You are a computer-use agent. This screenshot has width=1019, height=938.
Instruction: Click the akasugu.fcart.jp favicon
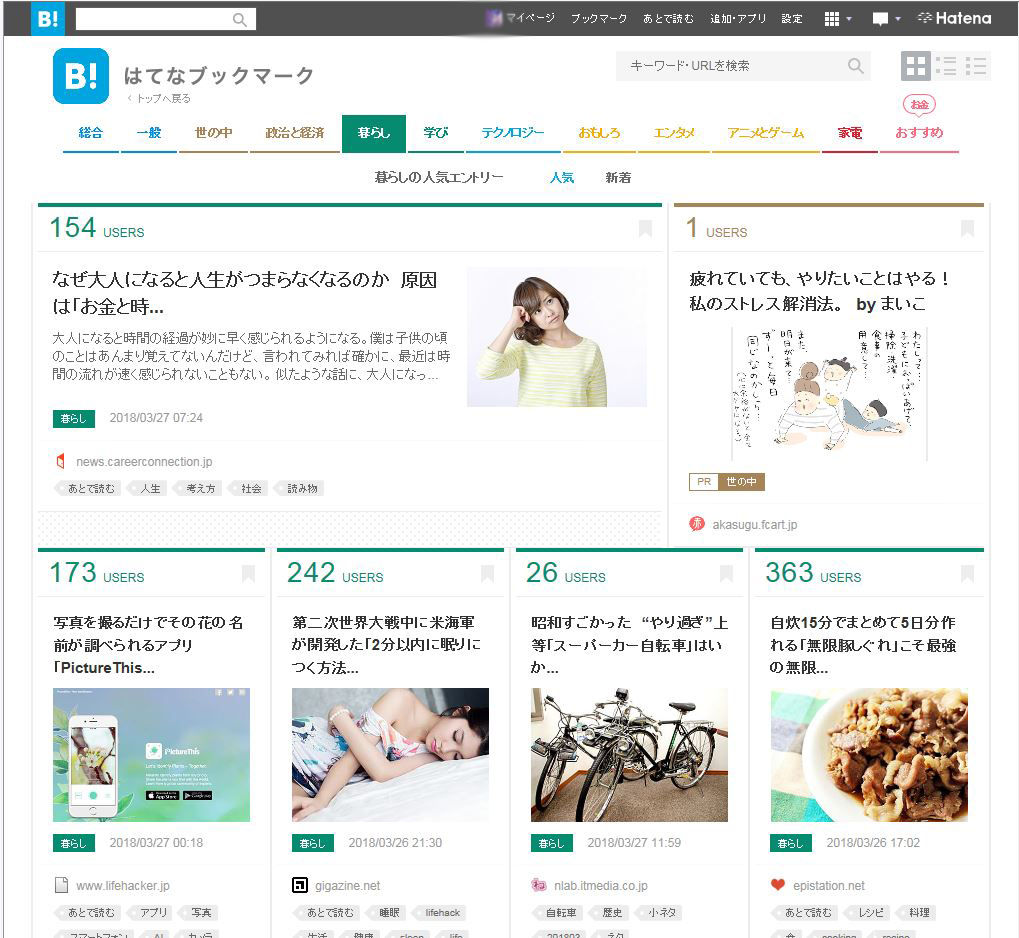click(x=697, y=524)
